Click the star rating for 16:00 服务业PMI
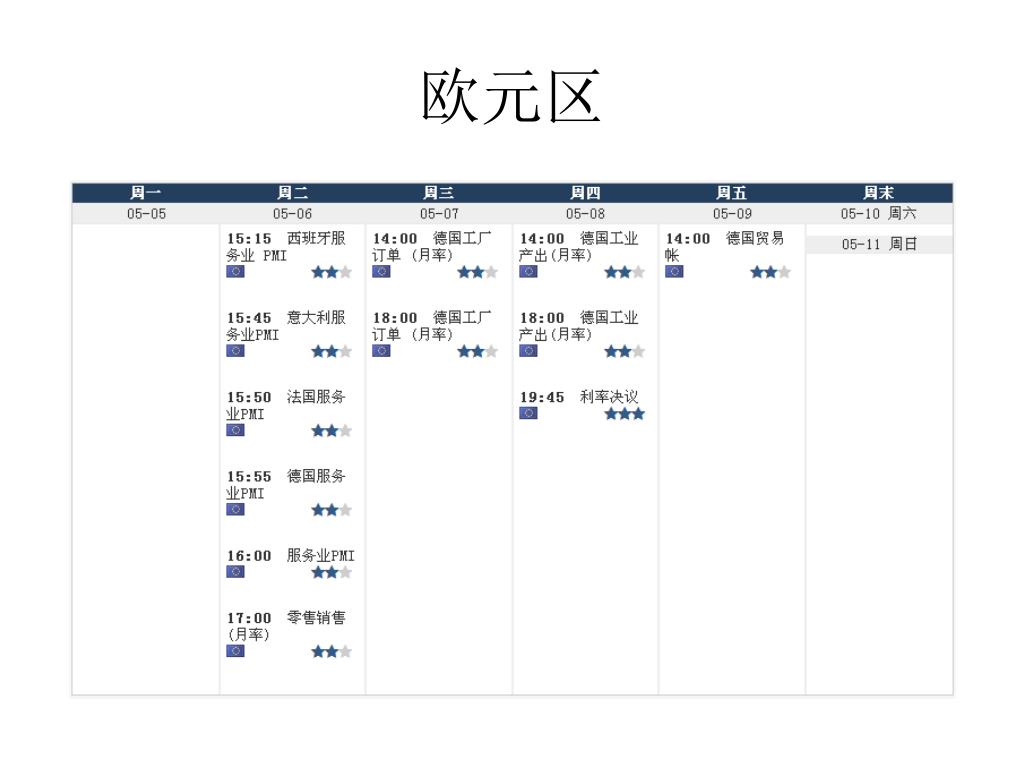 click(331, 573)
